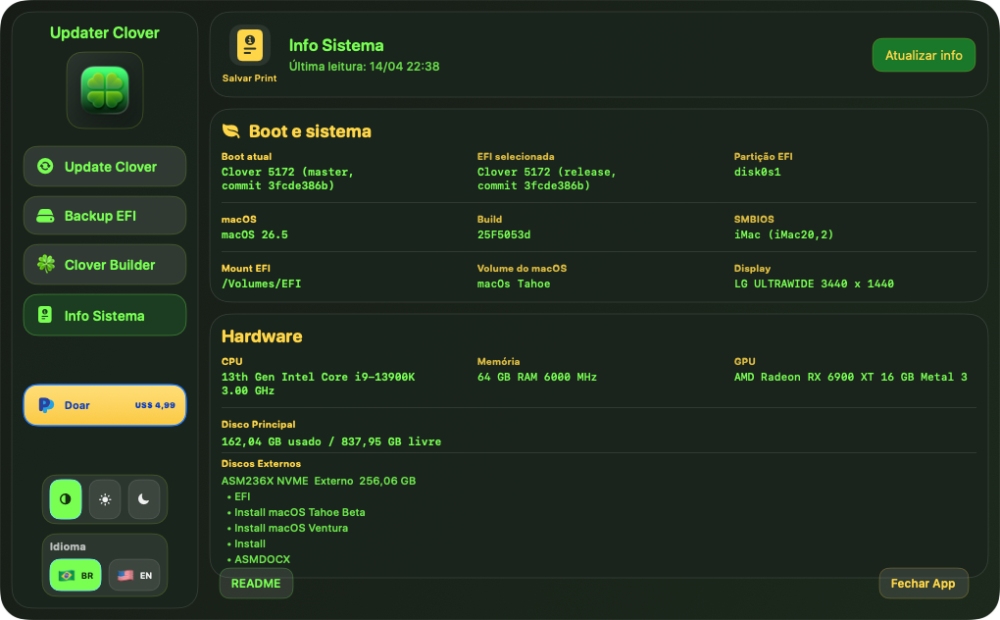Click the Discos Externos label

click(x=261, y=464)
